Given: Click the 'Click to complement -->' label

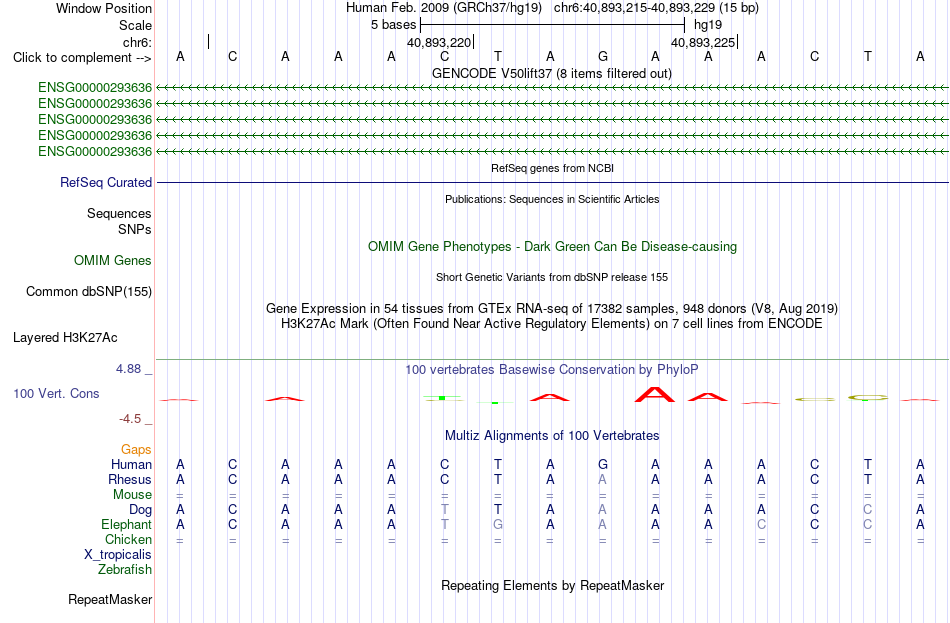Looking at the screenshot, I should pyautogui.click(x=82, y=58).
